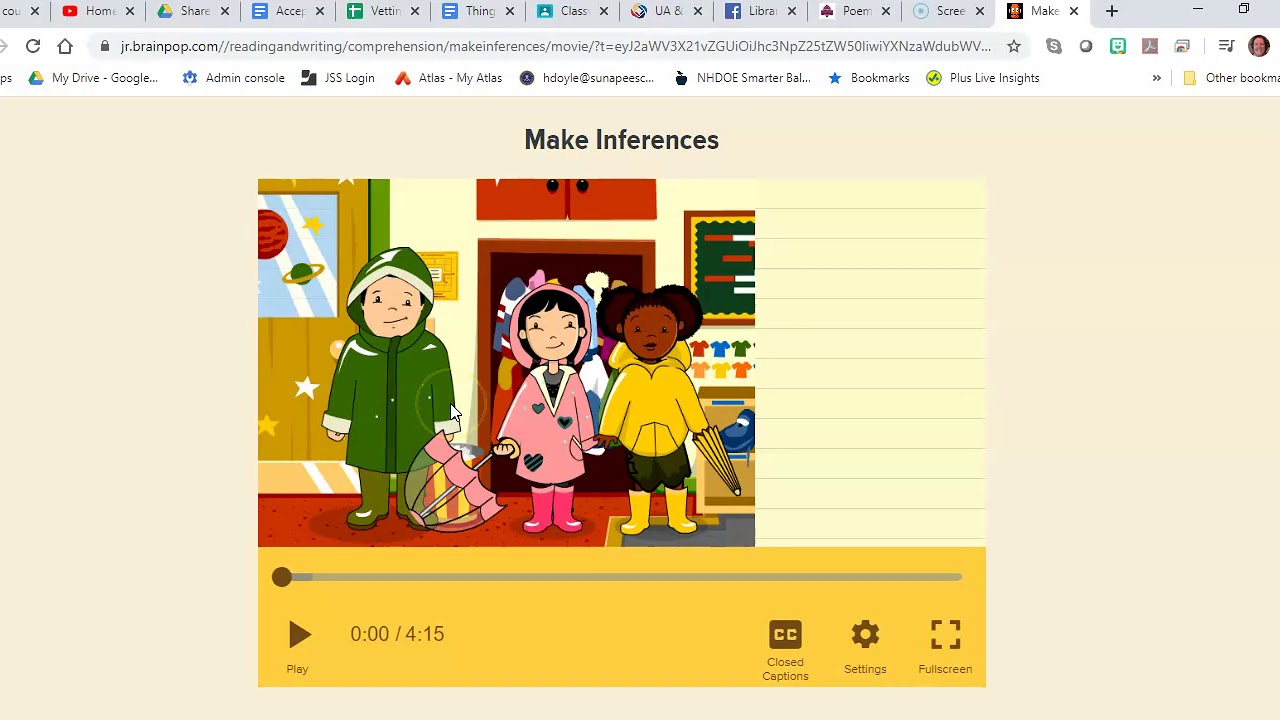Open the video Settings gear
This screenshot has width=1280, height=720.
[x=865, y=634]
